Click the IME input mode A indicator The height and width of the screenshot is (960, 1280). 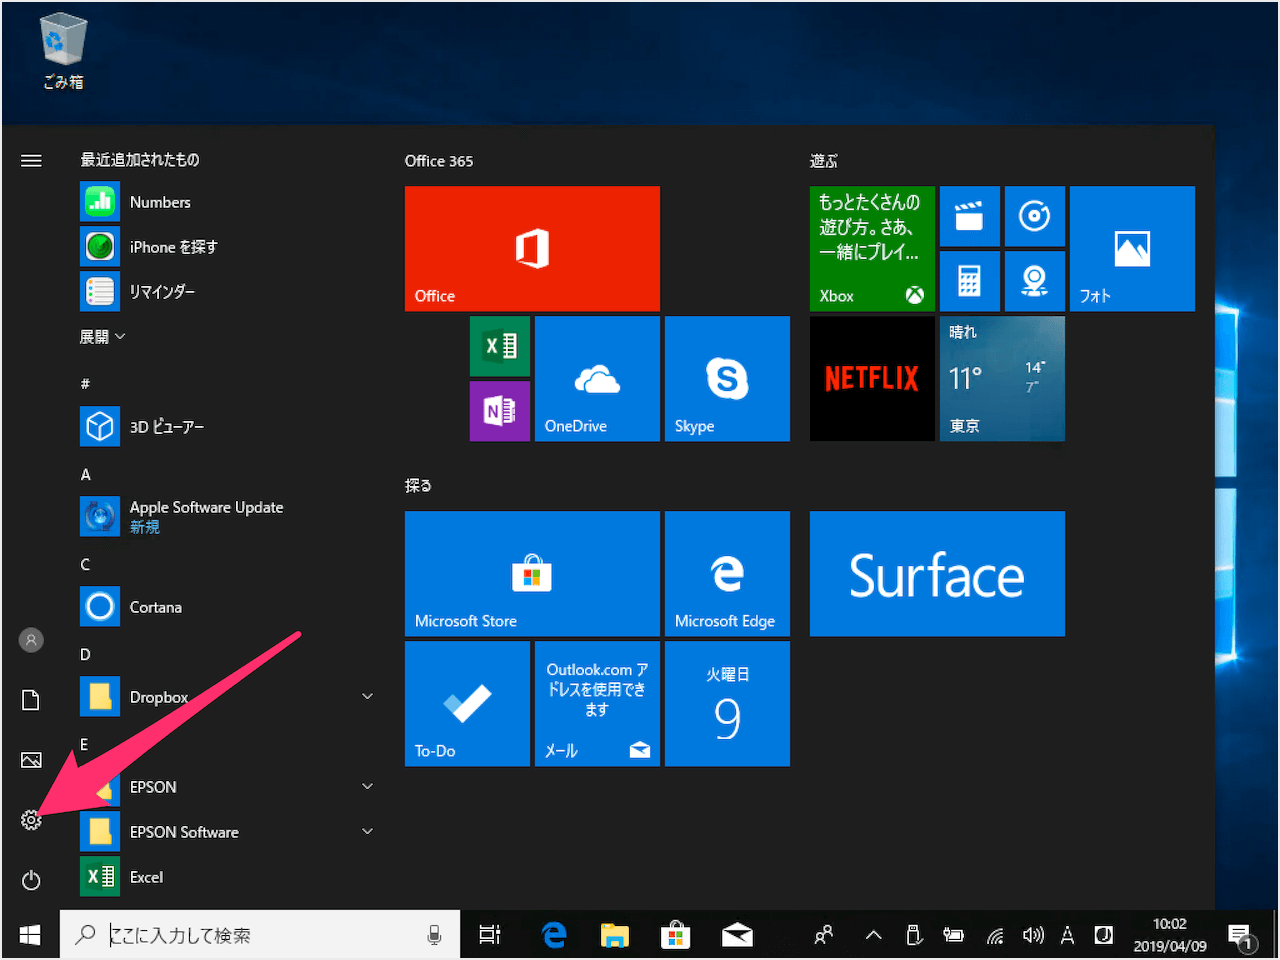1068,935
